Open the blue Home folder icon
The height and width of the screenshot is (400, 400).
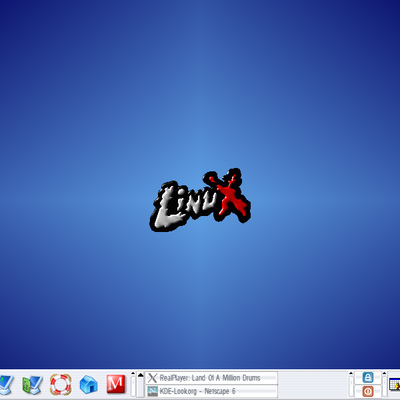click(89, 384)
